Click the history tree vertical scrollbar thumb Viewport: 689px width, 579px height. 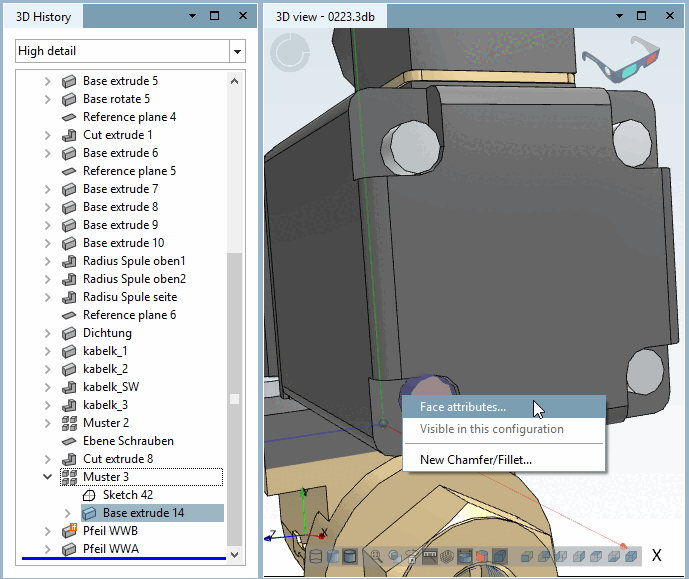pyautogui.click(x=235, y=399)
